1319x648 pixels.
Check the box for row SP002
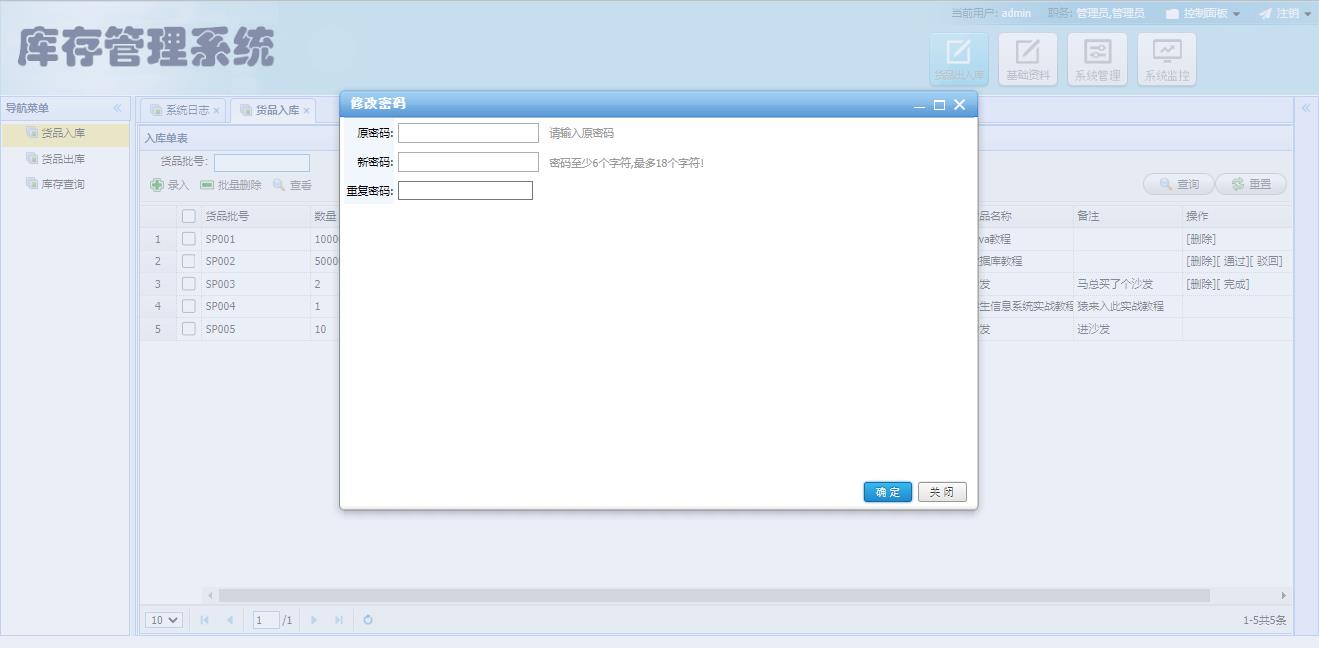pos(188,261)
